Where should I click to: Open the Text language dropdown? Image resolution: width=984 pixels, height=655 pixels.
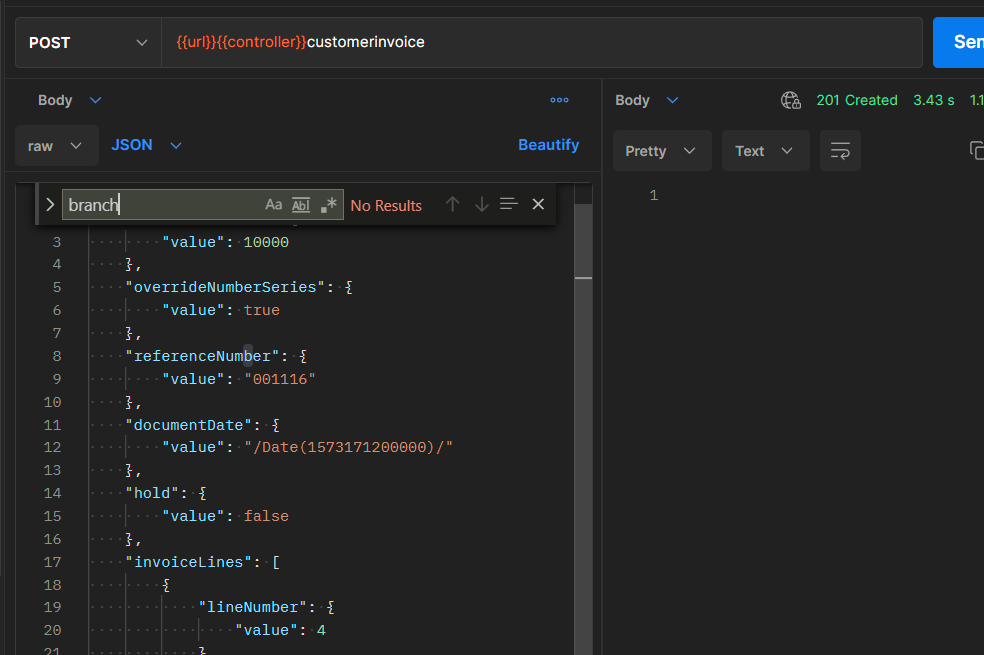(765, 150)
